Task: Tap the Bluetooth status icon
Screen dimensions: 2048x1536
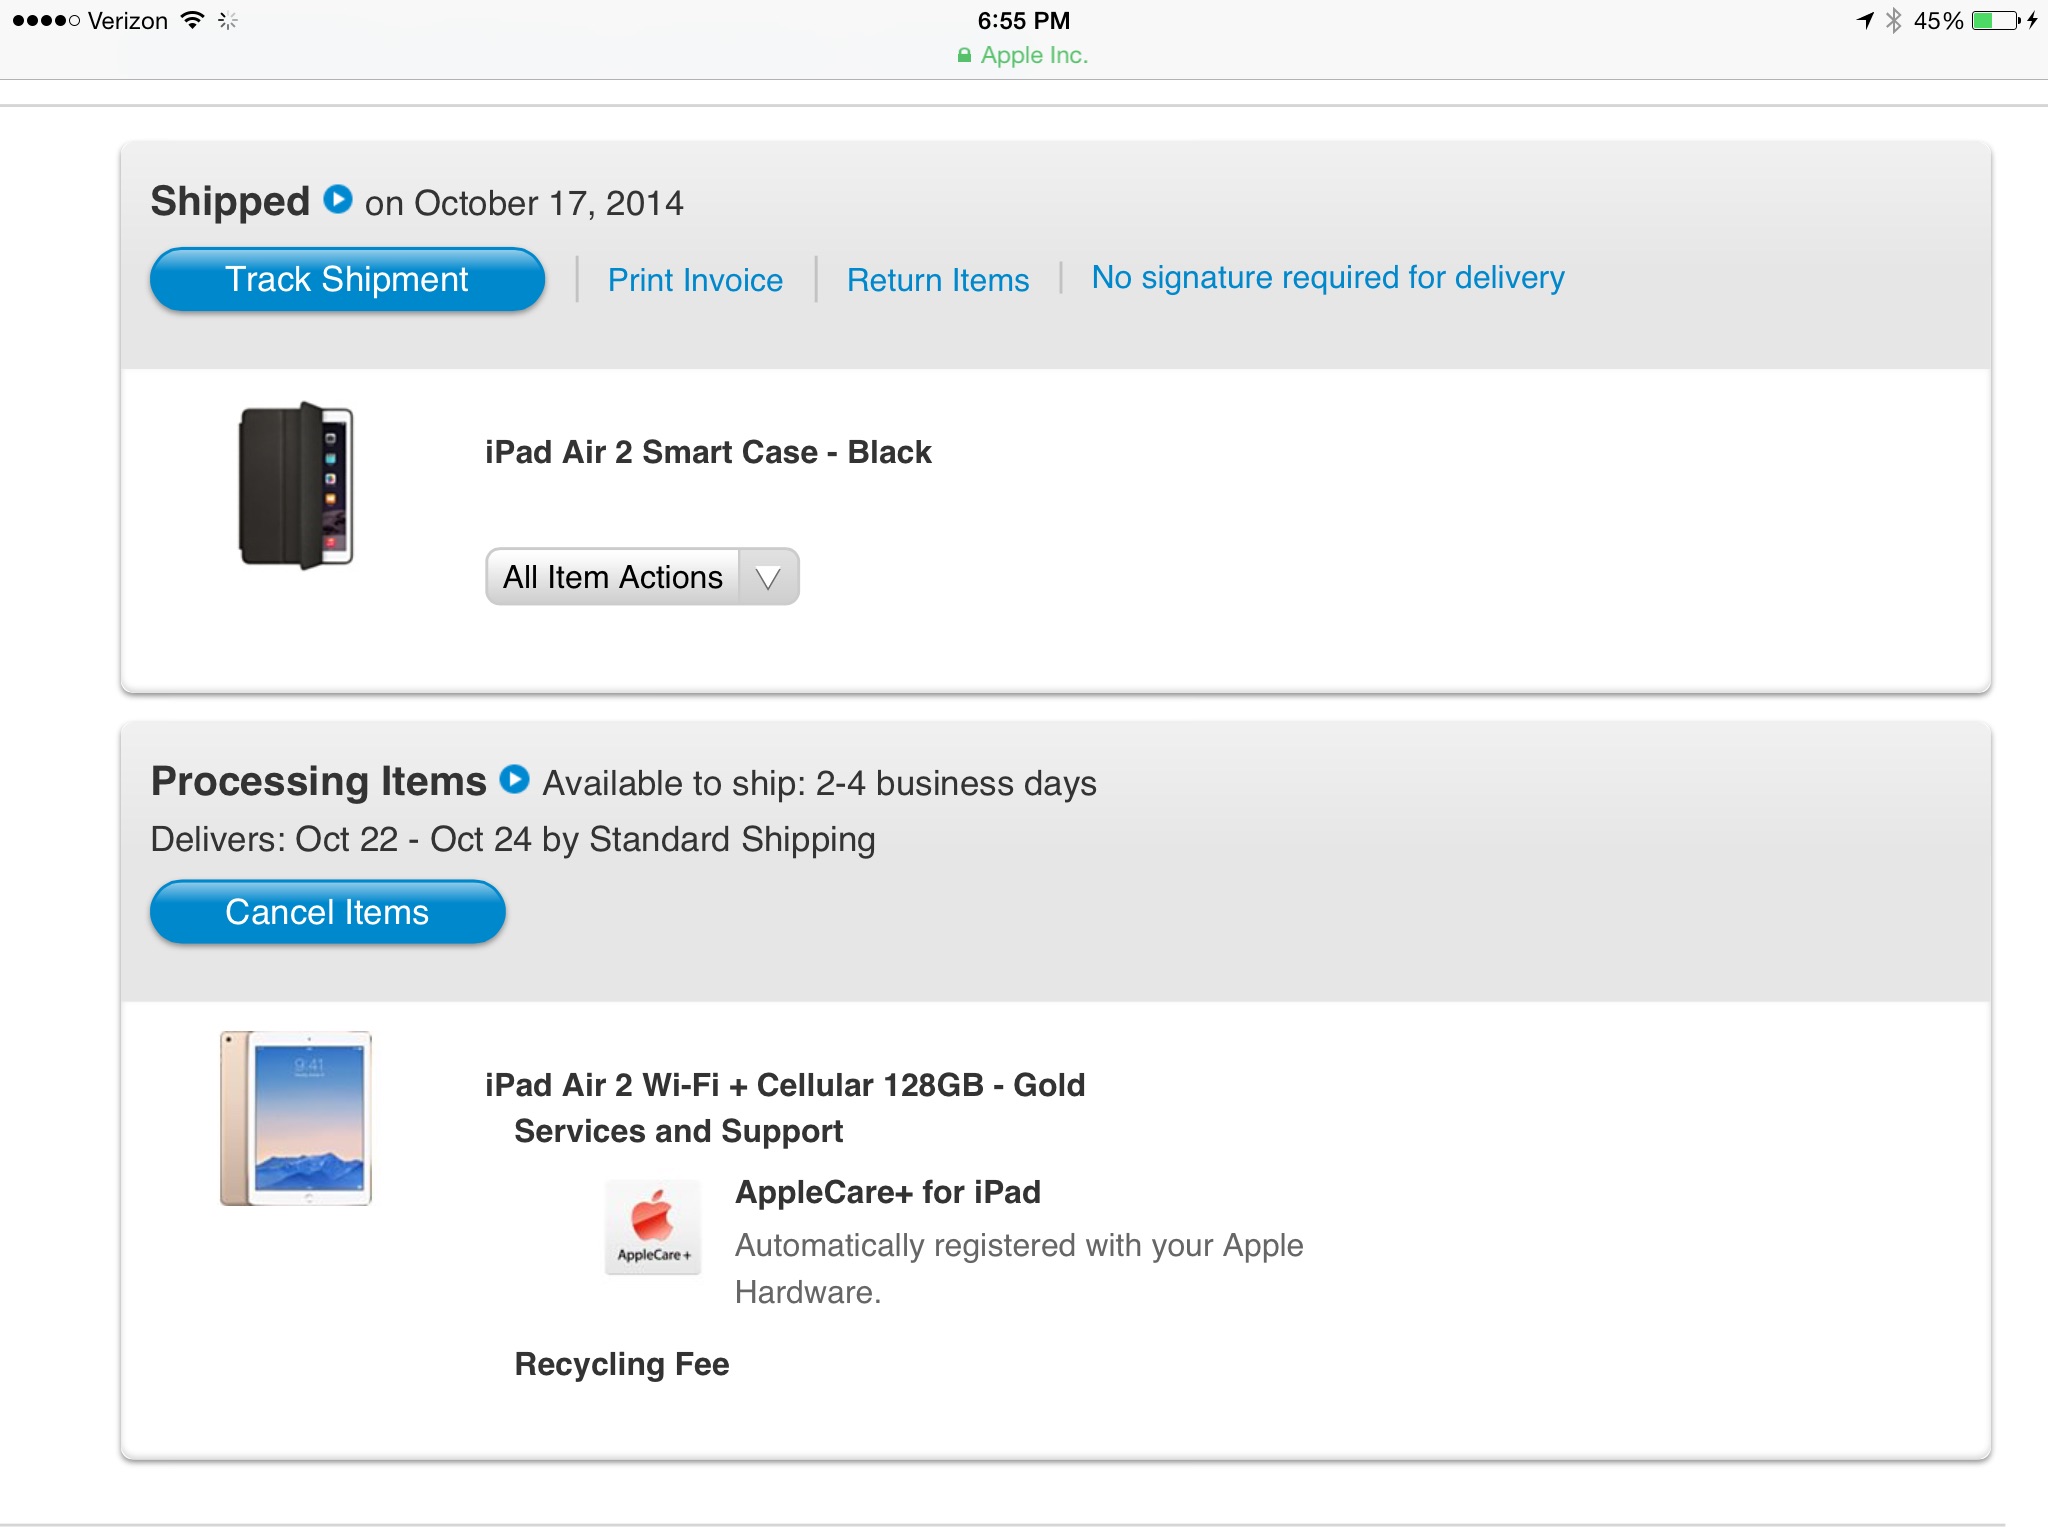Action: tap(1893, 20)
